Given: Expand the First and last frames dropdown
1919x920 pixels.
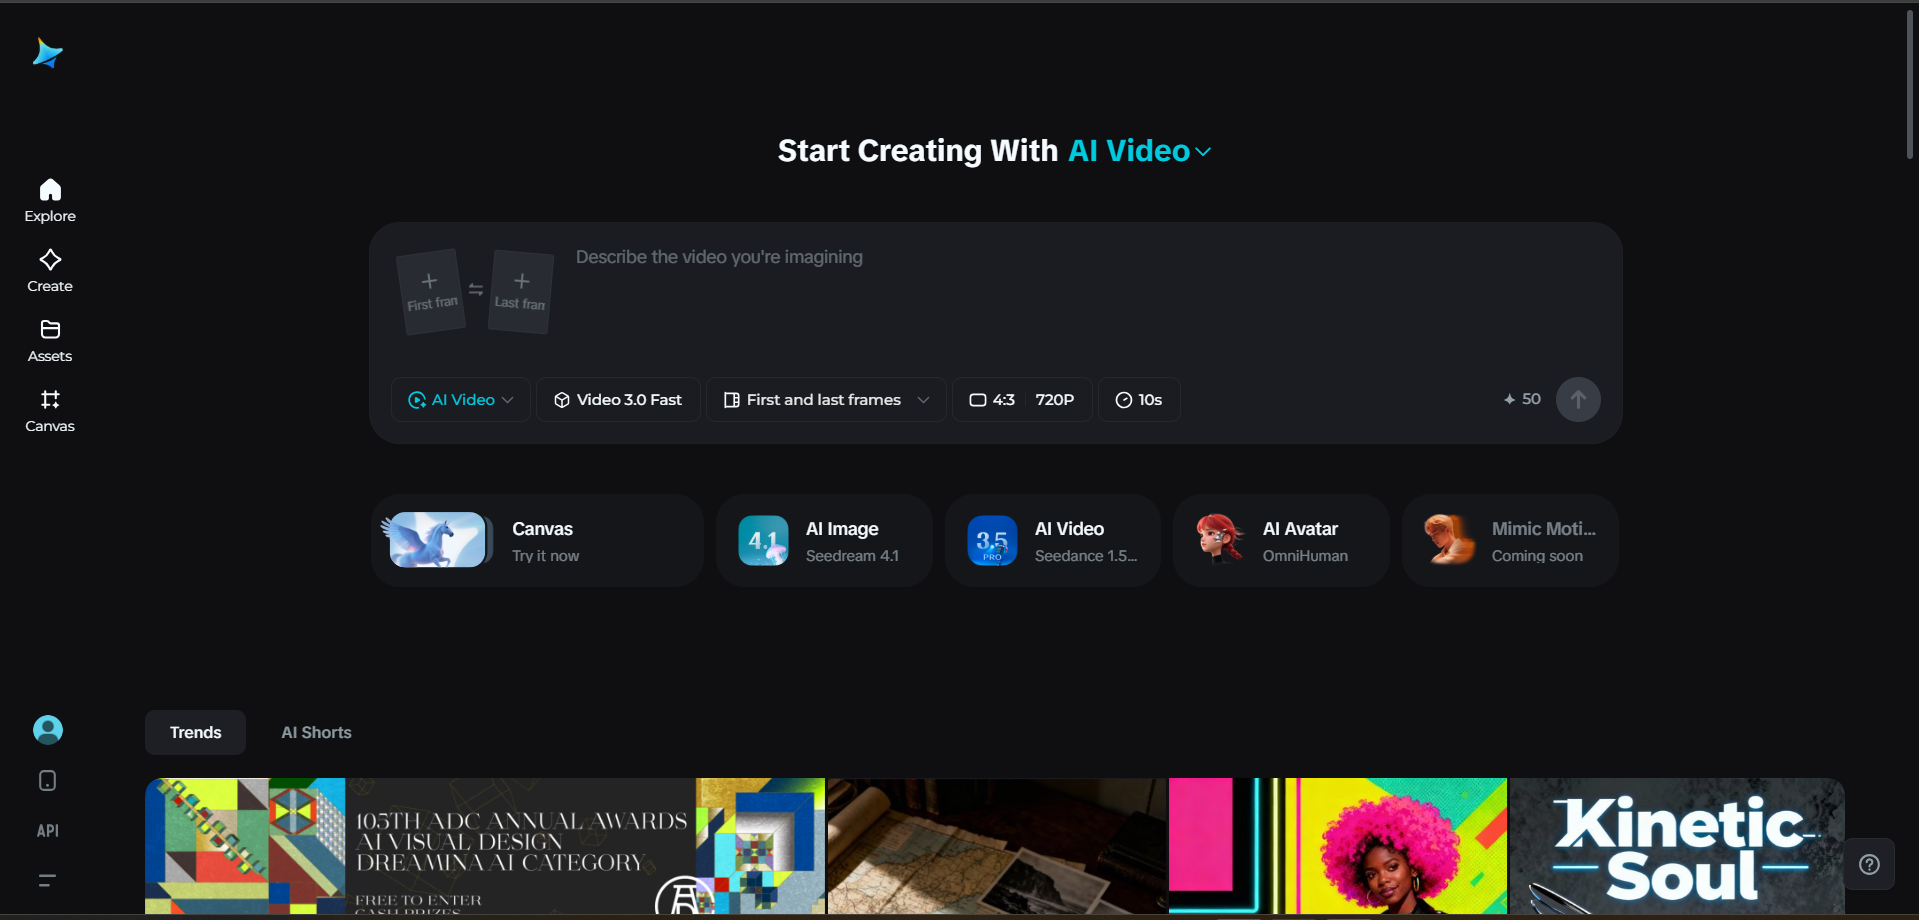Looking at the screenshot, I should coord(826,400).
